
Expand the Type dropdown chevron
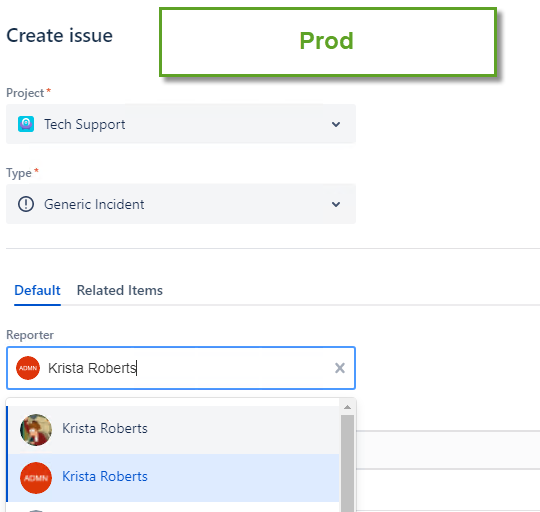(336, 204)
